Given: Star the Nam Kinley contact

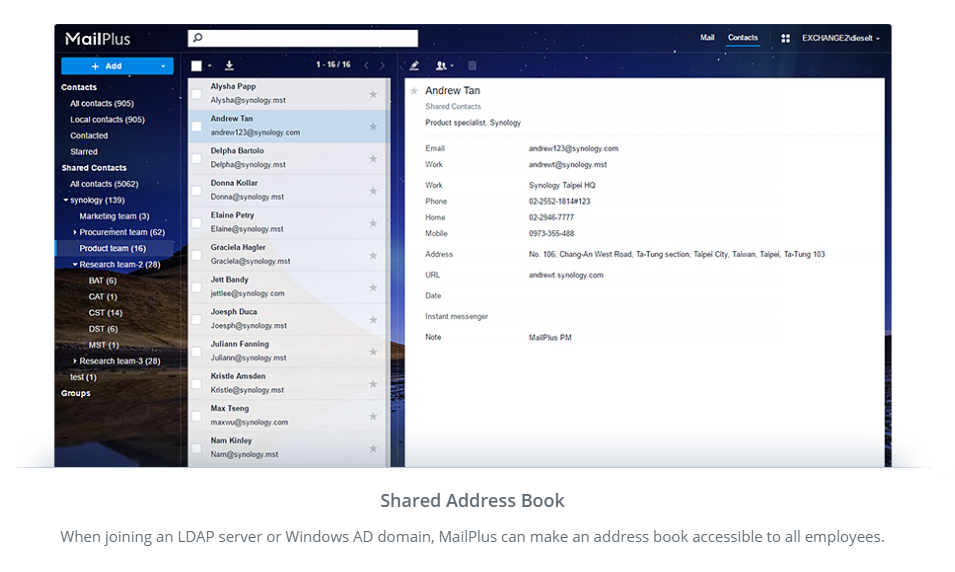Looking at the screenshot, I should coord(373,449).
